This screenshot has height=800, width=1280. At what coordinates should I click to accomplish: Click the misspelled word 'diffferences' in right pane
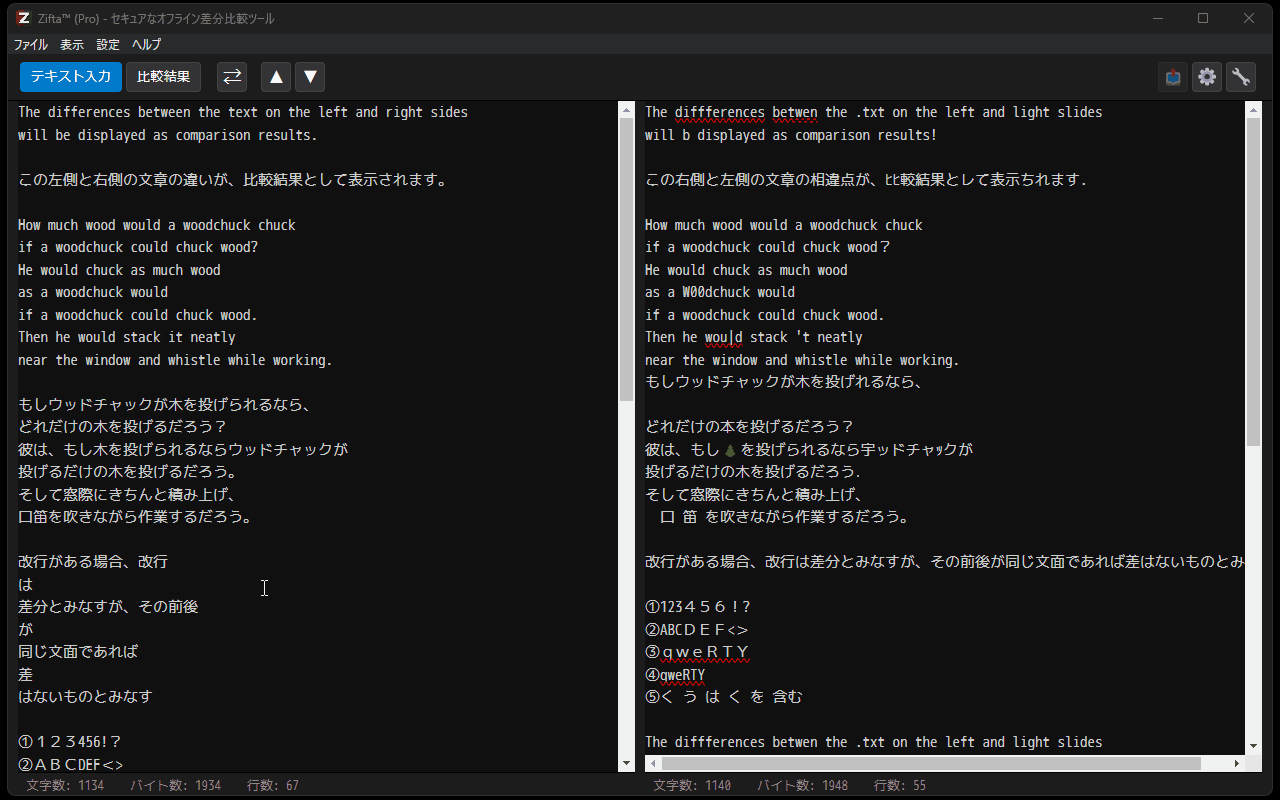point(720,112)
